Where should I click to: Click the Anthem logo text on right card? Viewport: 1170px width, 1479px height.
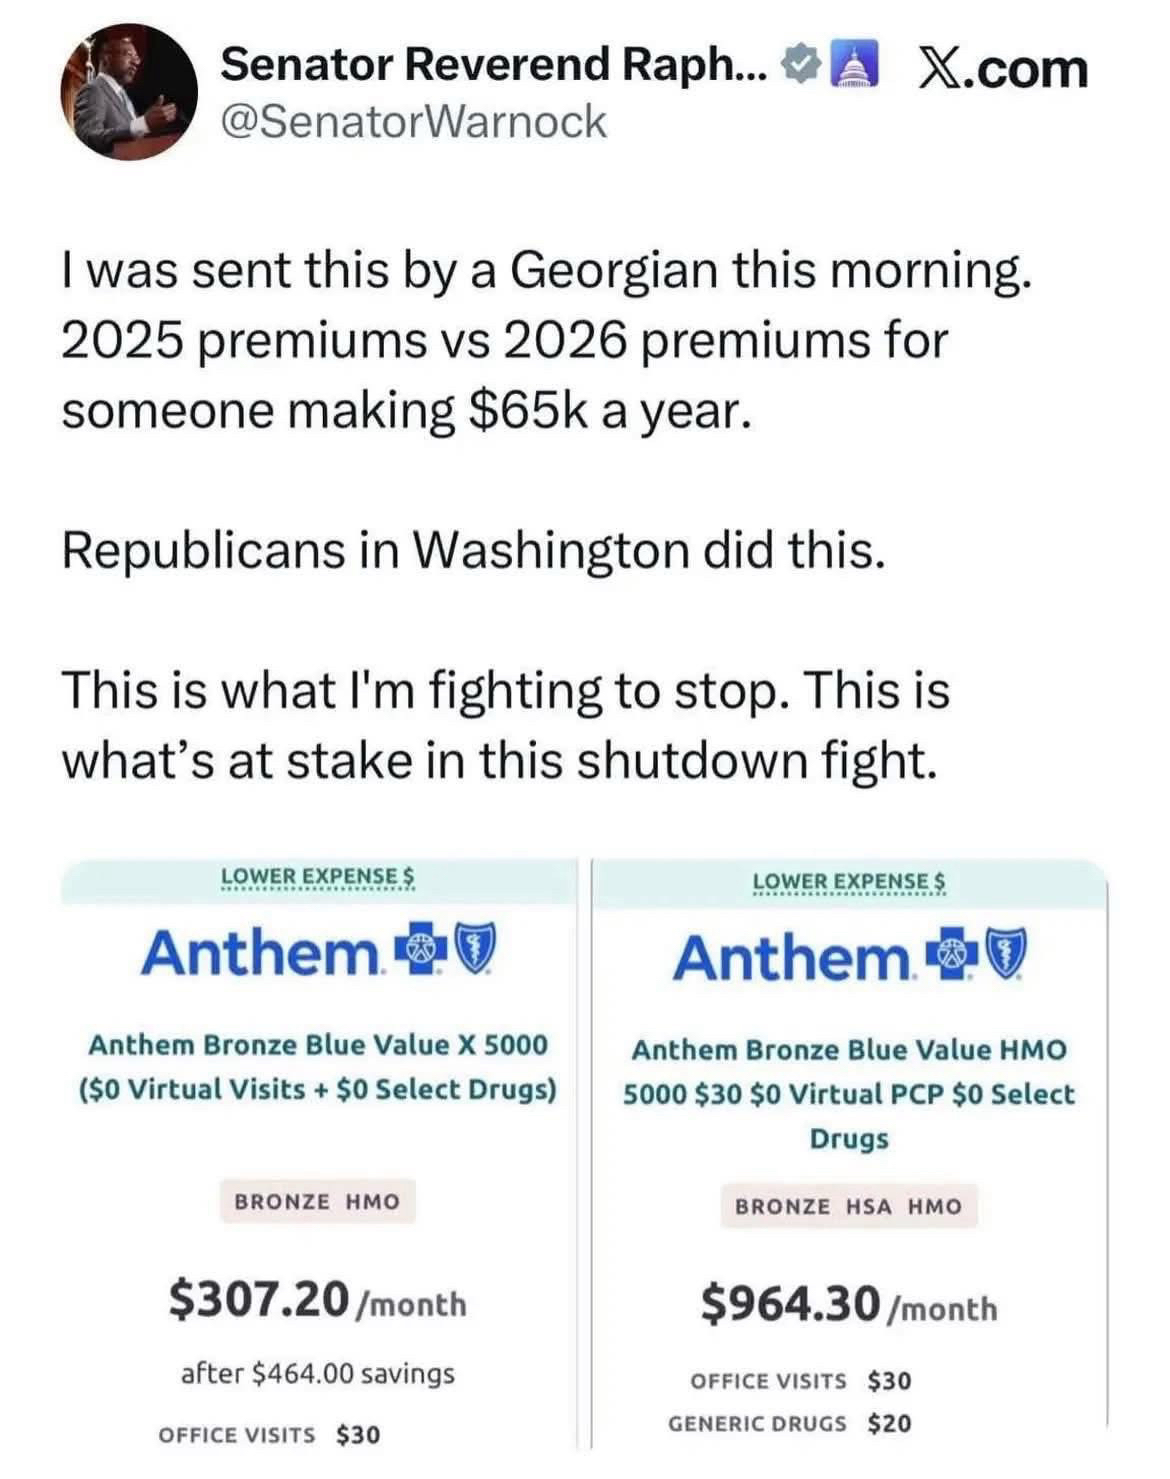pyautogui.click(x=792, y=957)
